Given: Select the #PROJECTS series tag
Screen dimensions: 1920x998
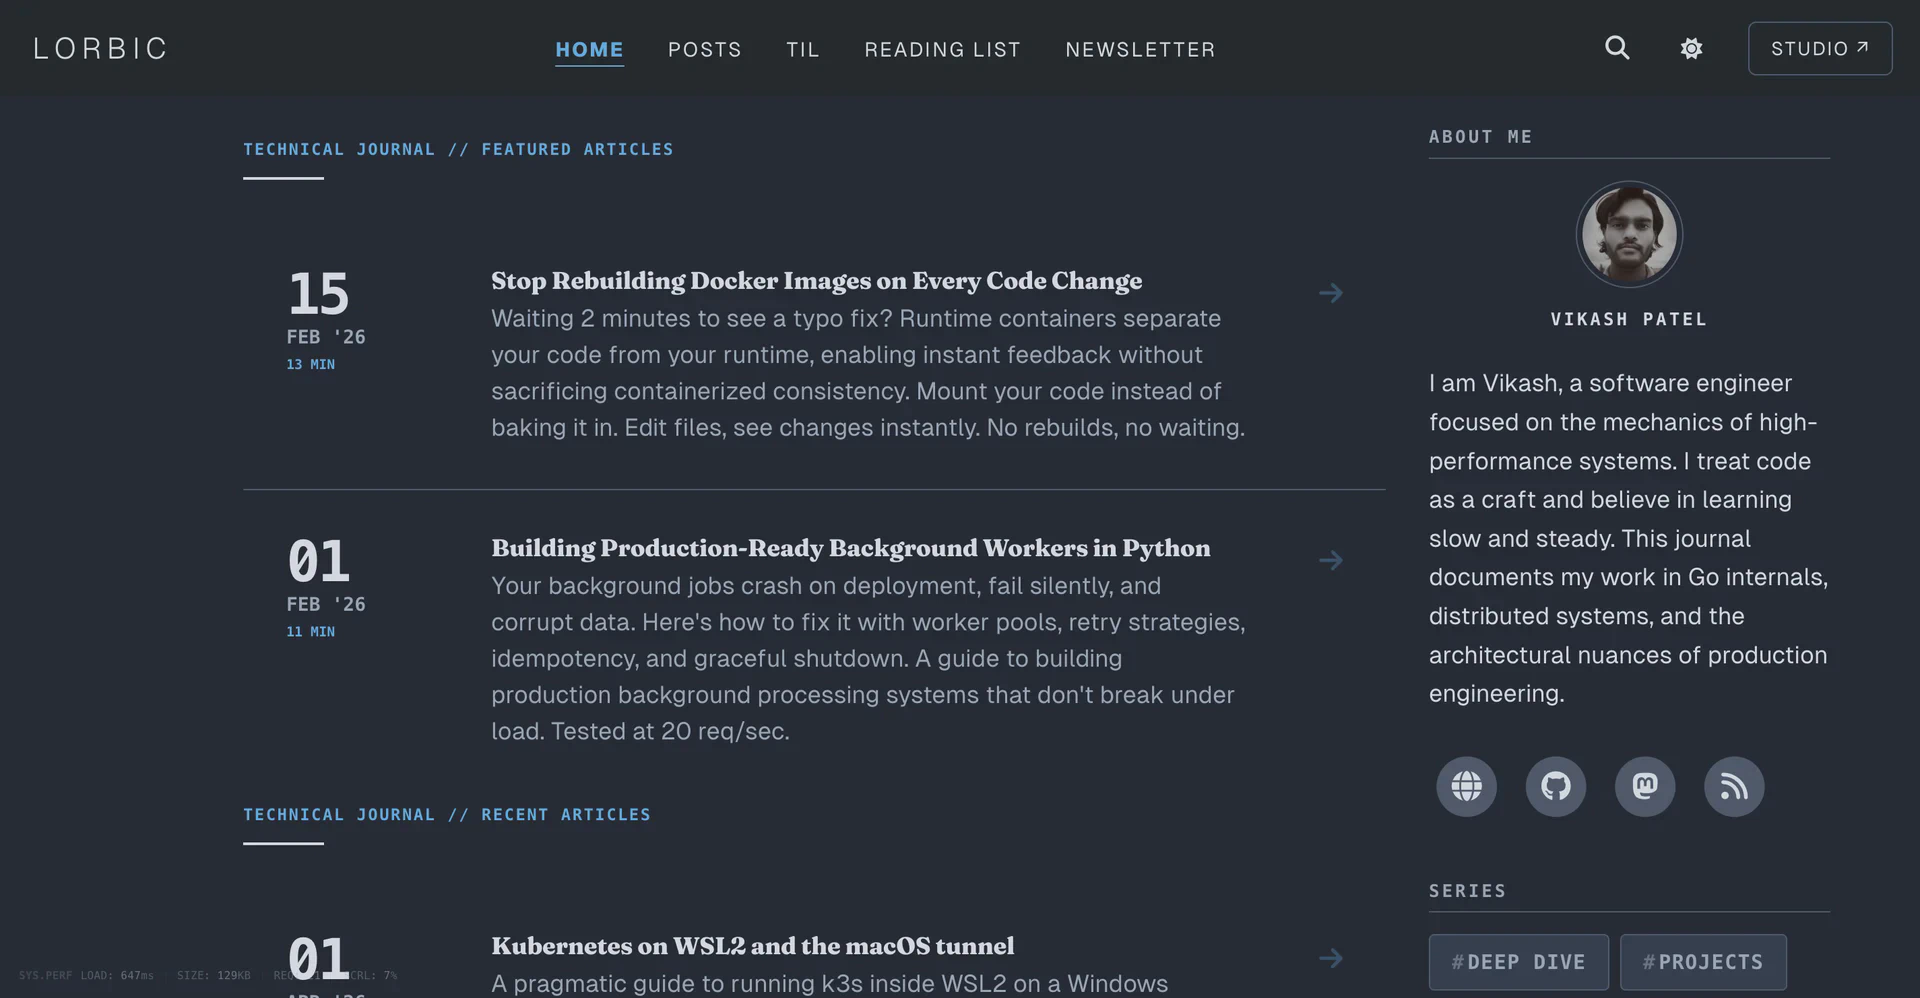Looking at the screenshot, I should [x=1703, y=962].
